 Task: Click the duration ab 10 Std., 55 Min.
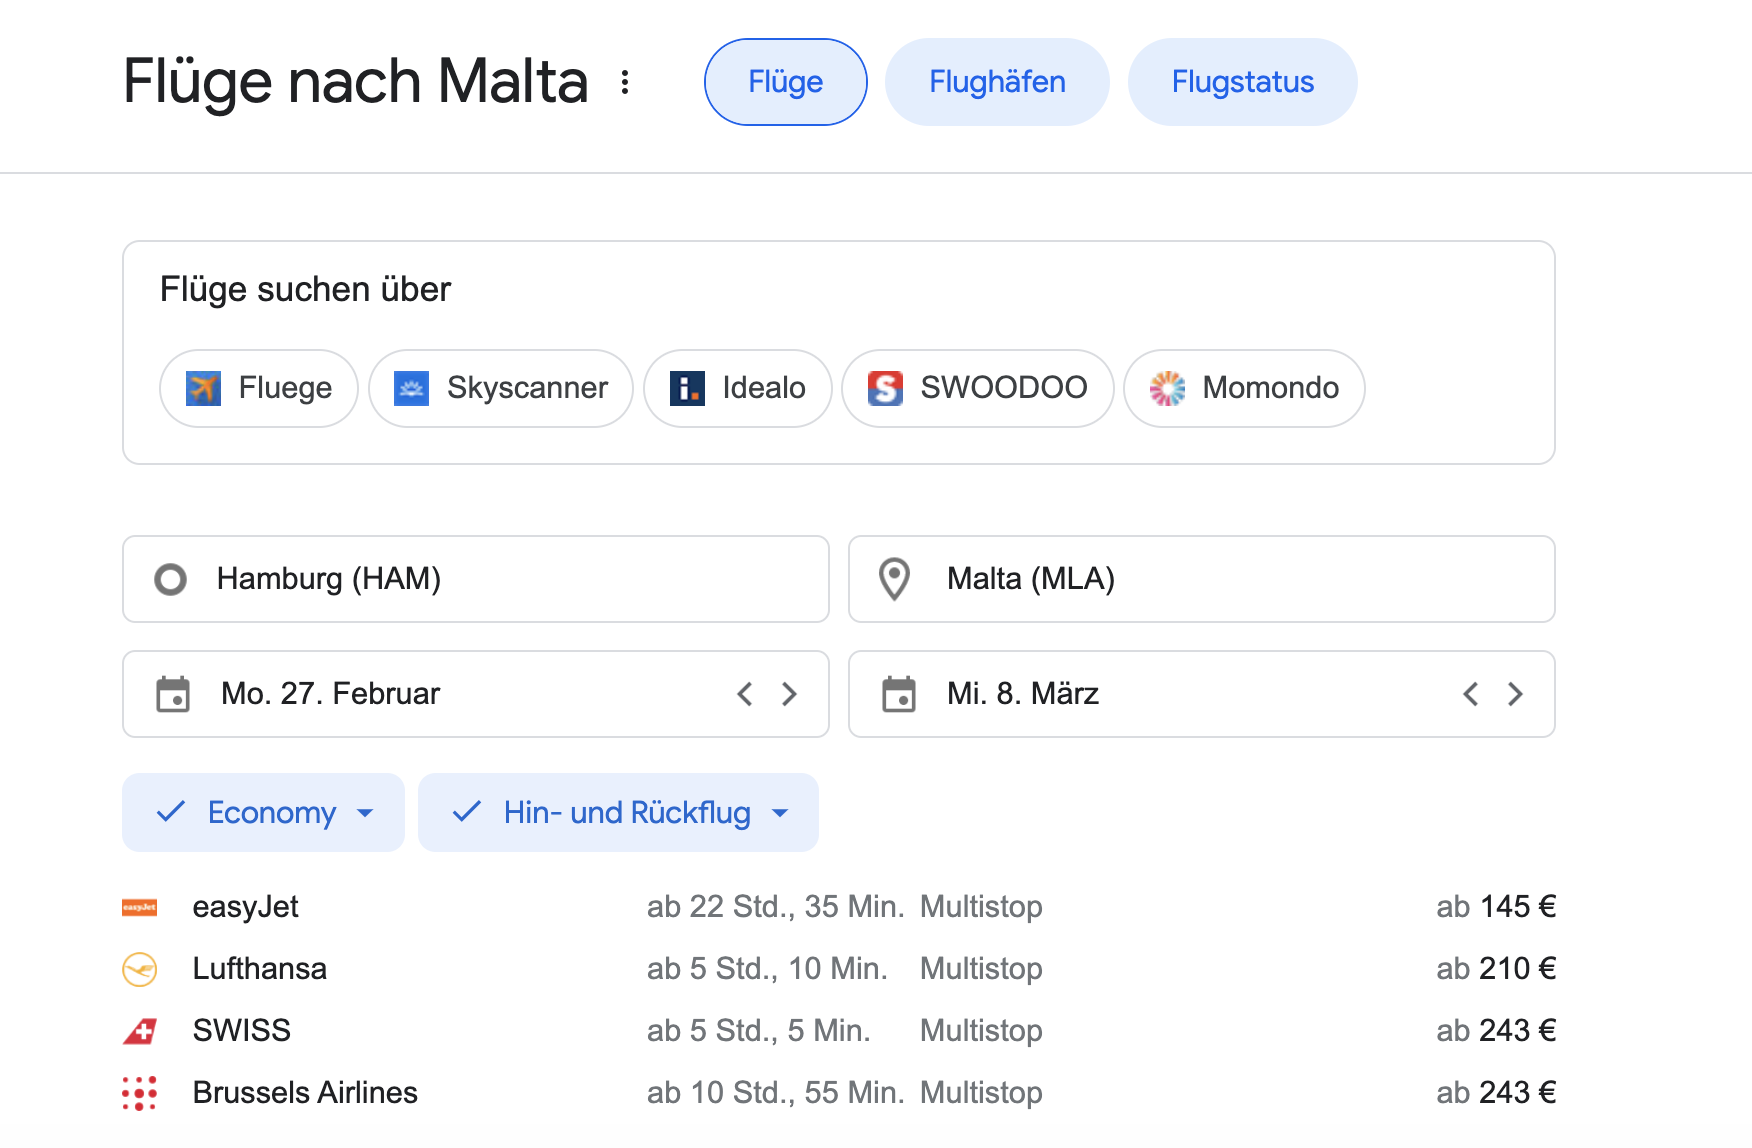[x=775, y=1093]
